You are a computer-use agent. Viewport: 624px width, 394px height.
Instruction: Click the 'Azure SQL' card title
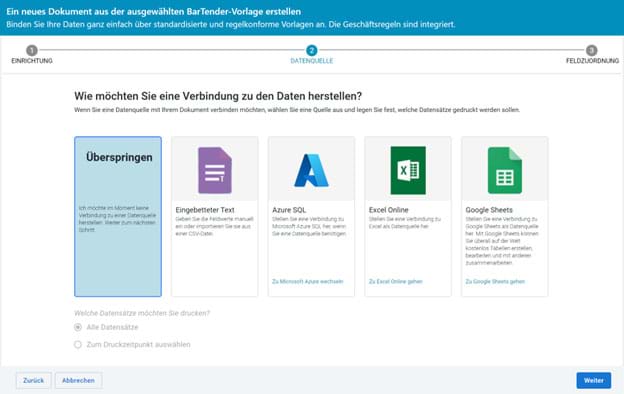coord(289,210)
